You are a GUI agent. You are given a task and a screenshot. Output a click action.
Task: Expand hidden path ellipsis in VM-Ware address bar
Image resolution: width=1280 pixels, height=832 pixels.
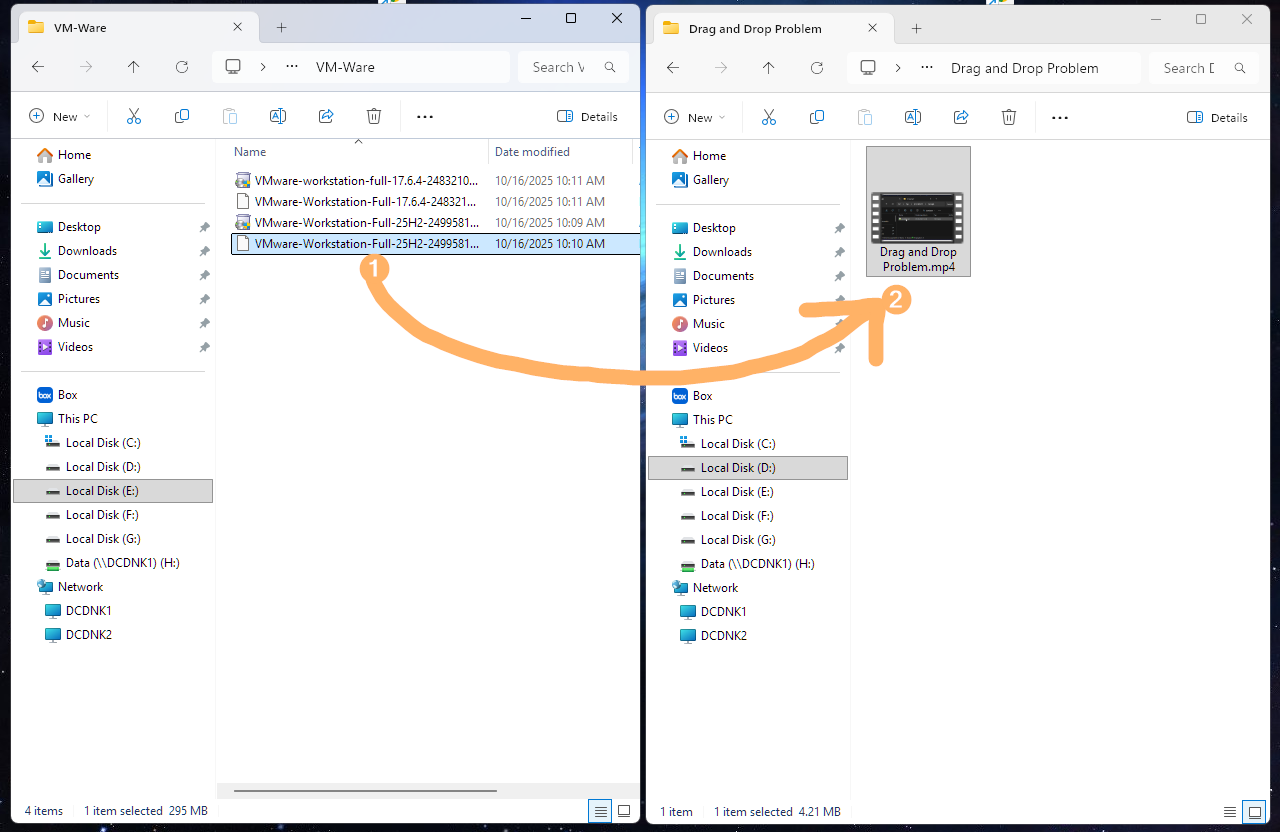tap(292, 67)
